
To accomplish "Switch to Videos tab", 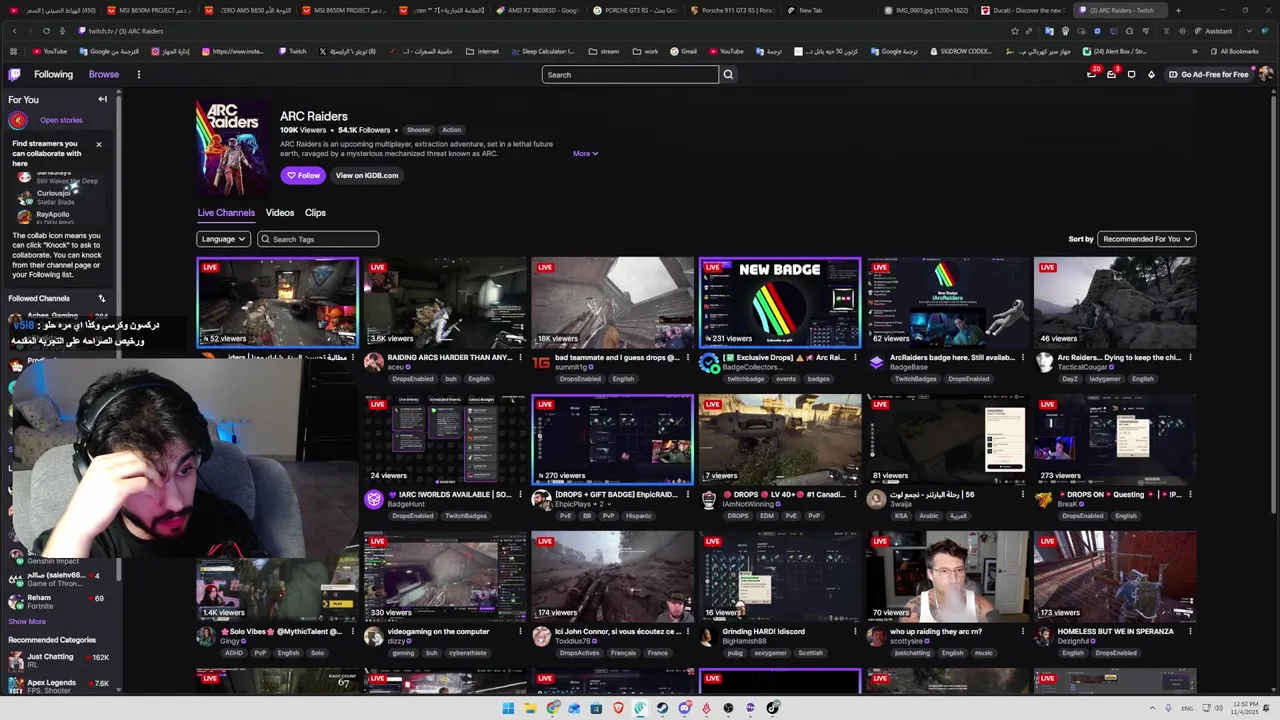I will [x=280, y=213].
